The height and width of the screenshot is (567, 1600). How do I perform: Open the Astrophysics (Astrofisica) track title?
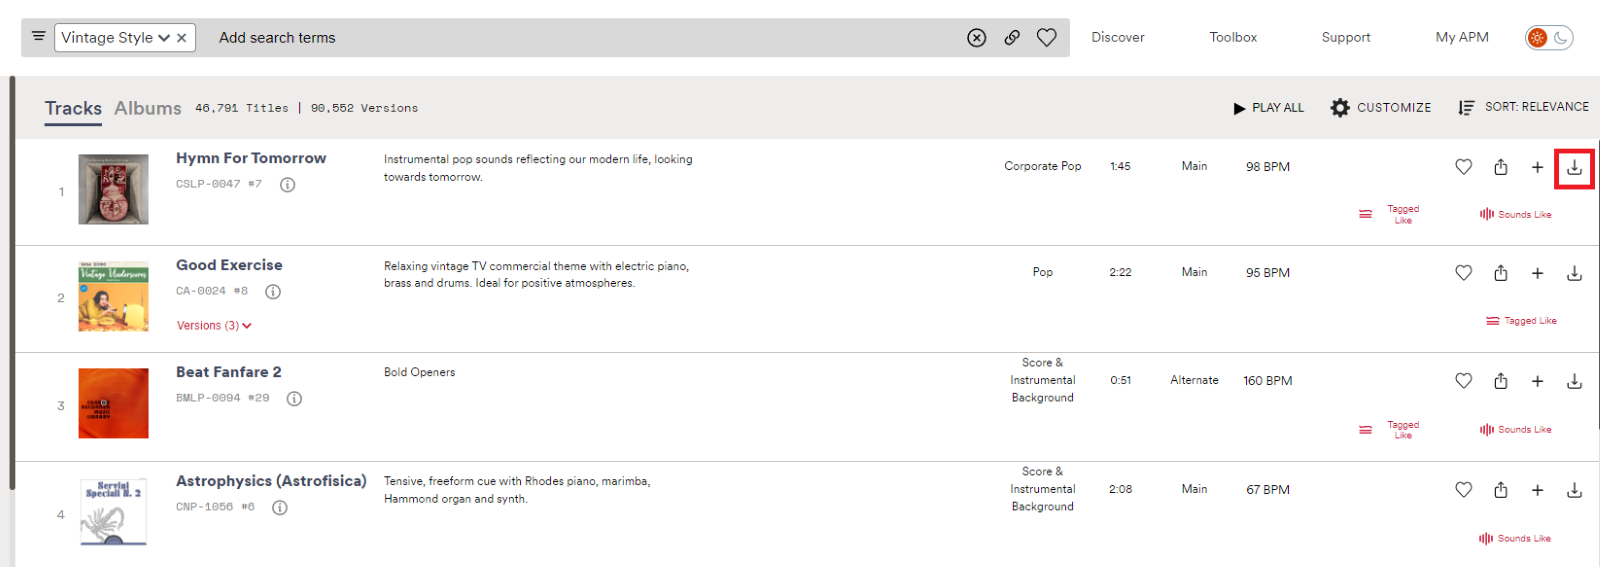click(271, 481)
